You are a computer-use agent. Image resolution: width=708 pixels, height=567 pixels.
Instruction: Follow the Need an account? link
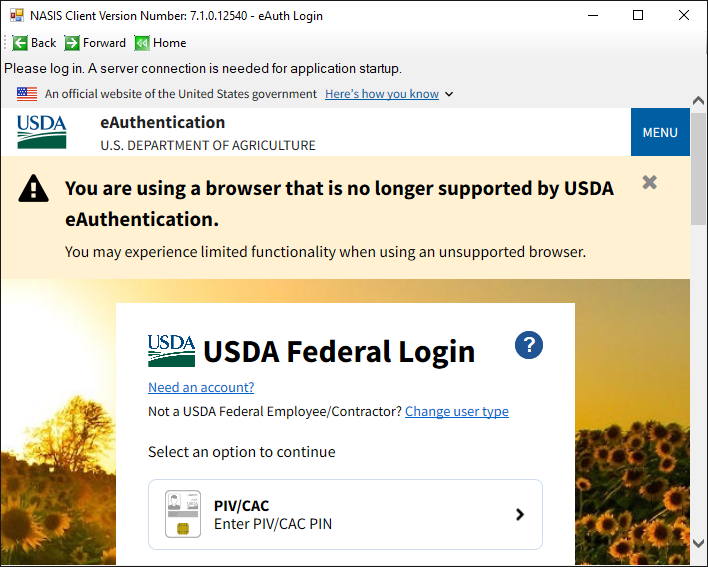tap(201, 387)
